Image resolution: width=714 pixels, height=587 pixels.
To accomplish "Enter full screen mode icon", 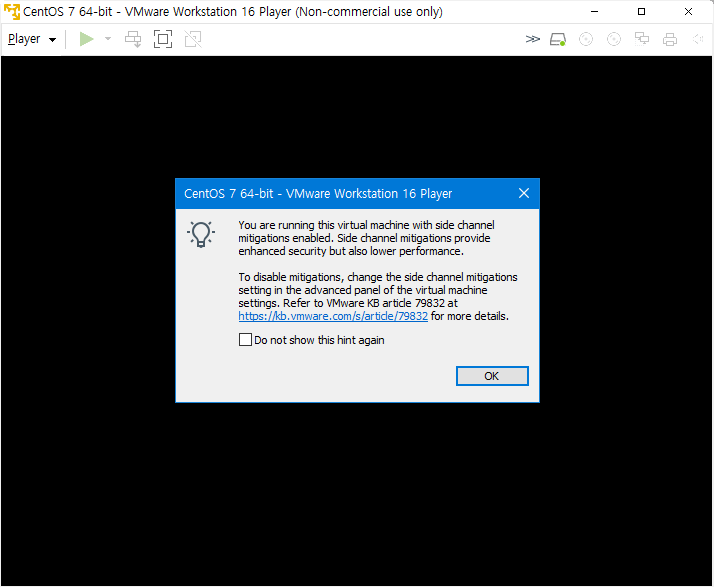I will coord(163,39).
